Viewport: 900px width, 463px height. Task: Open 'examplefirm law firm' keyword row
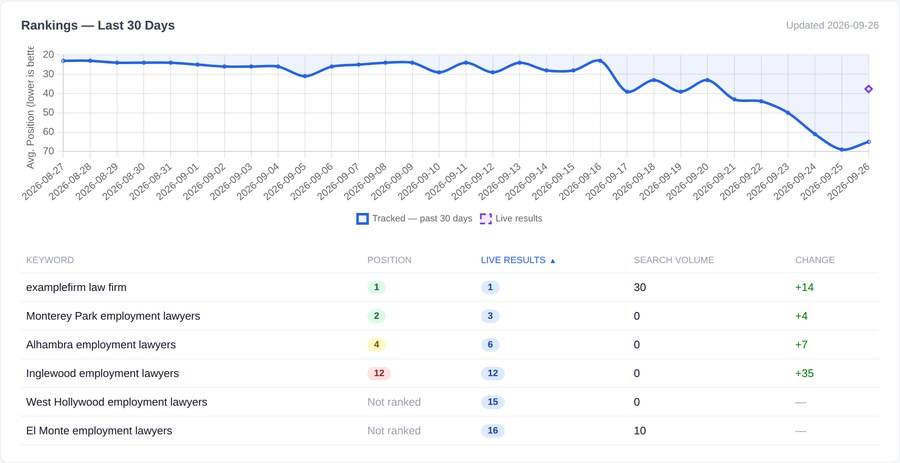pos(449,287)
